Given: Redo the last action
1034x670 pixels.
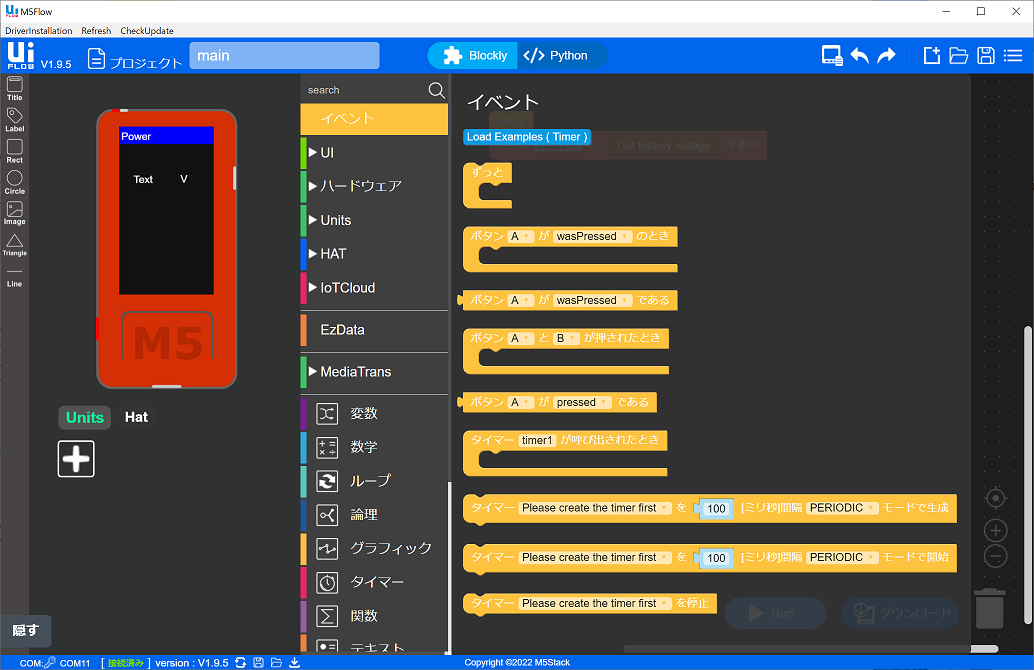Looking at the screenshot, I should [x=887, y=56].
